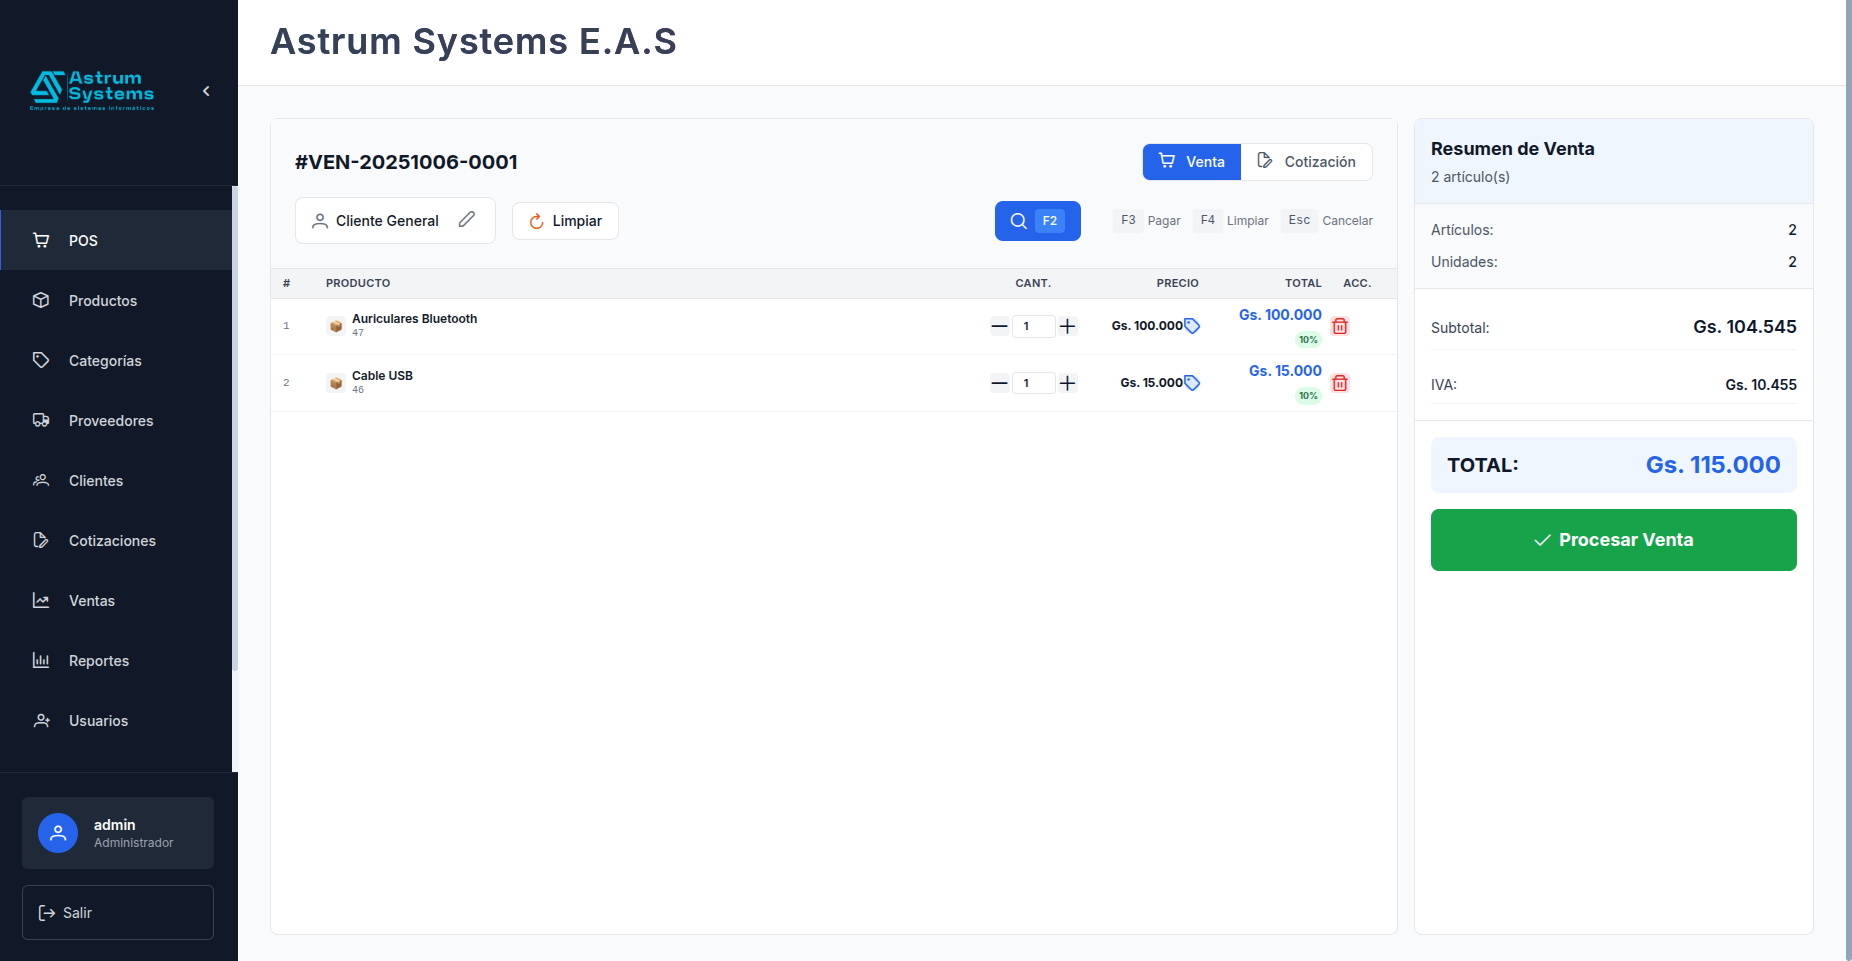This screenshot has height=961, width=1852.
Task: Collapse the sidebar with the chevron arrow
Action: tap(206, 91)
